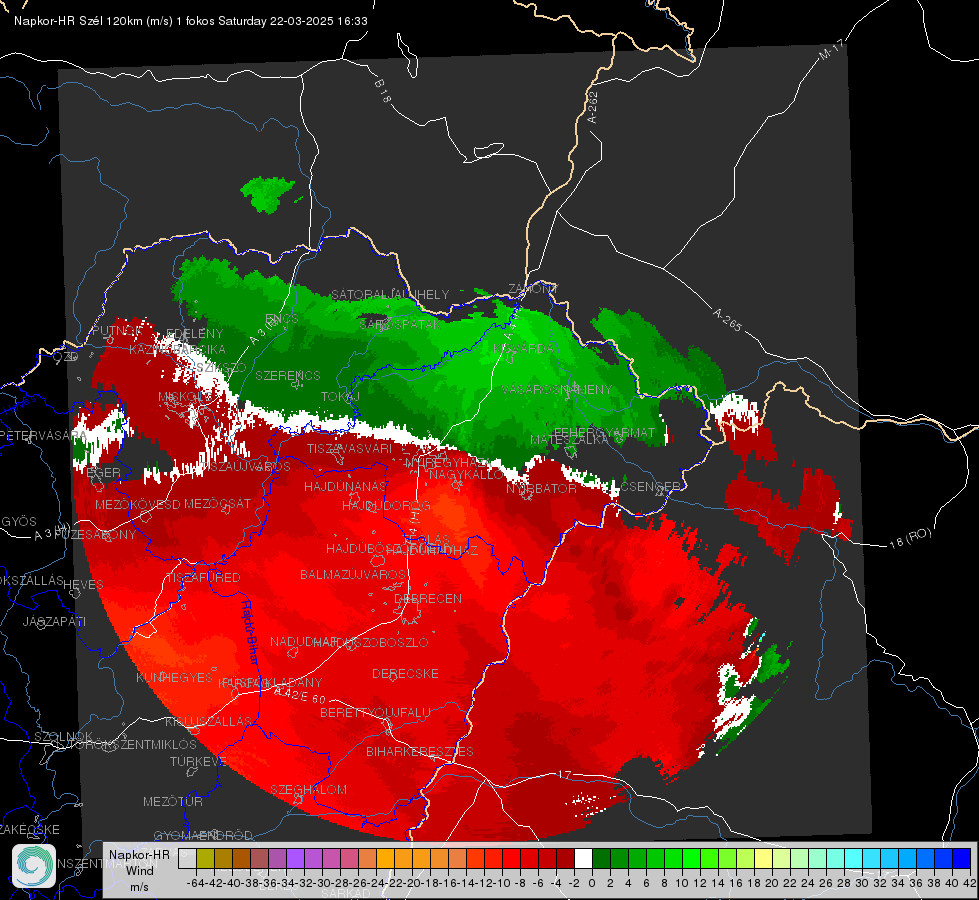Image resolution: width=979 pixels, height=900 pixels.
Task: Select the KUNHEGYES label
Action: (174, 678)
